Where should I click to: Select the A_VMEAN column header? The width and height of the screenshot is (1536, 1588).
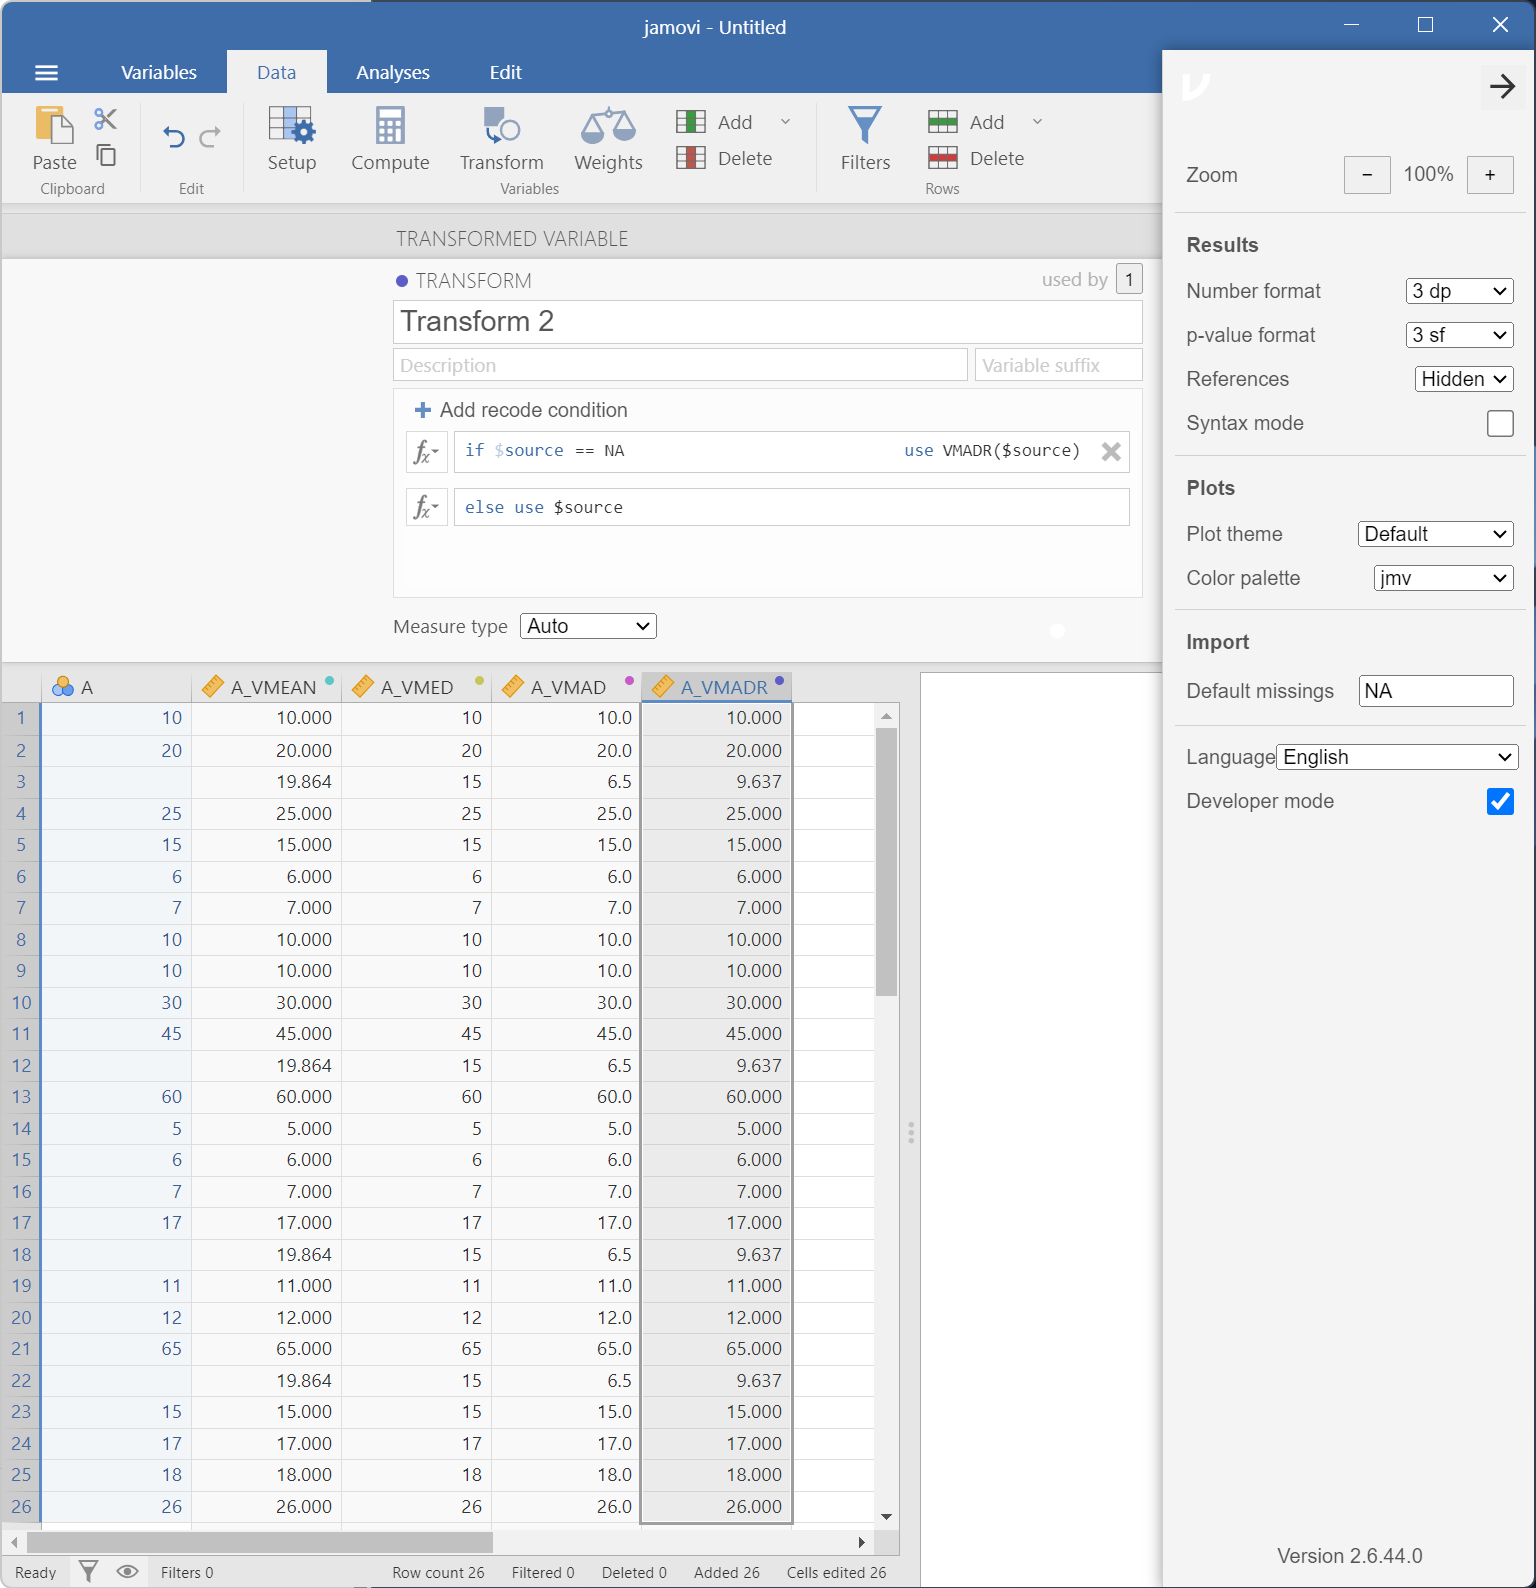pyautogui.click(x=266, y=687)
